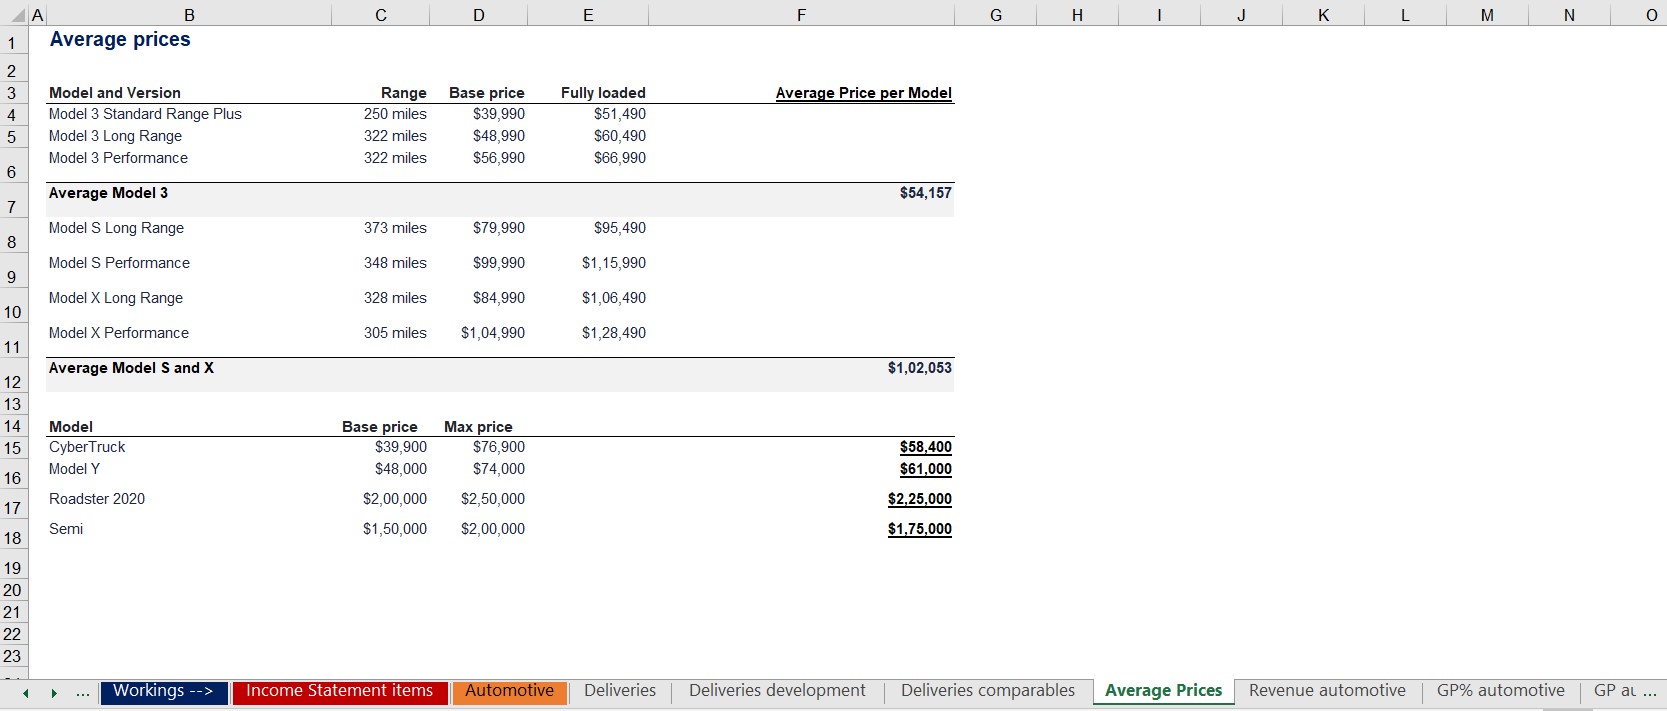Switch to the Deliveries tab
This screenshot has height=711, width=1667.
pos(620,691)
